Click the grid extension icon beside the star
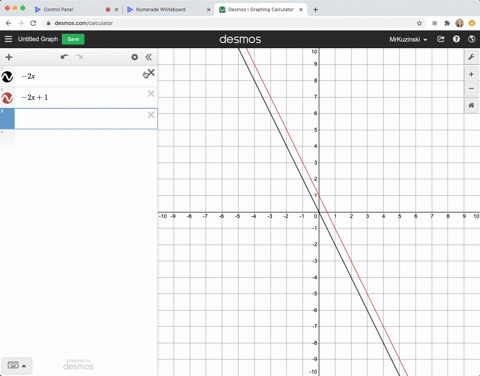 pos(434,23)
